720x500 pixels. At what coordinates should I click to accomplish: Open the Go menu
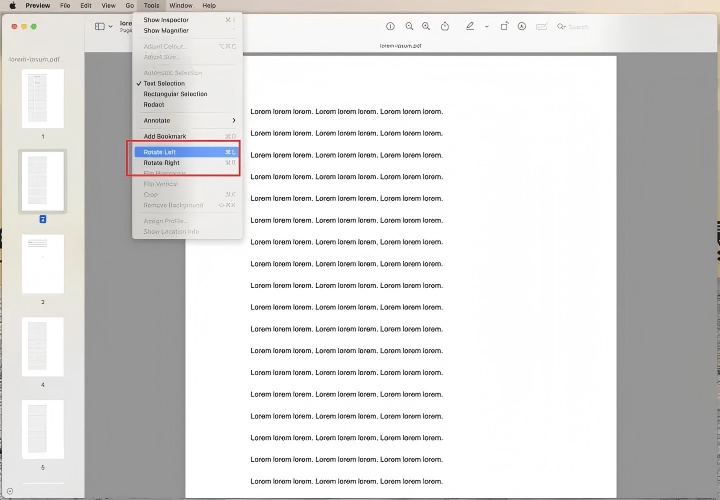130,6
